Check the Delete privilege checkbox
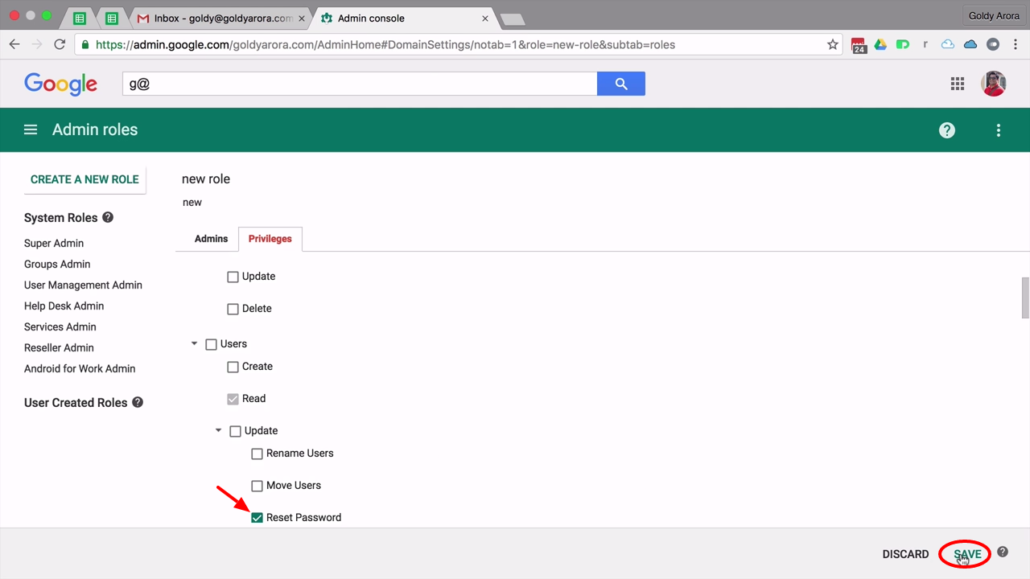The height and width of the screenshot is (579, 1030). click(233, 309)
